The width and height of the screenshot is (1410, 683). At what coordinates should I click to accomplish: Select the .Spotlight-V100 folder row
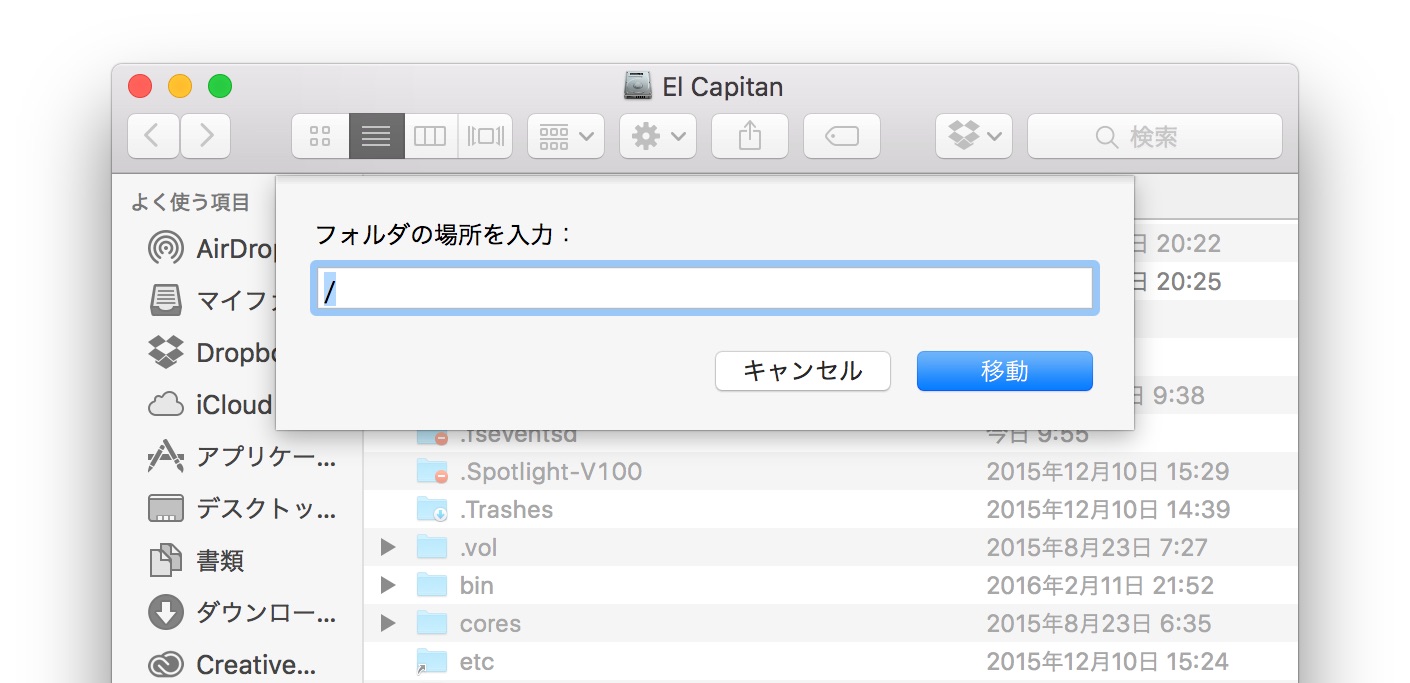830,471
